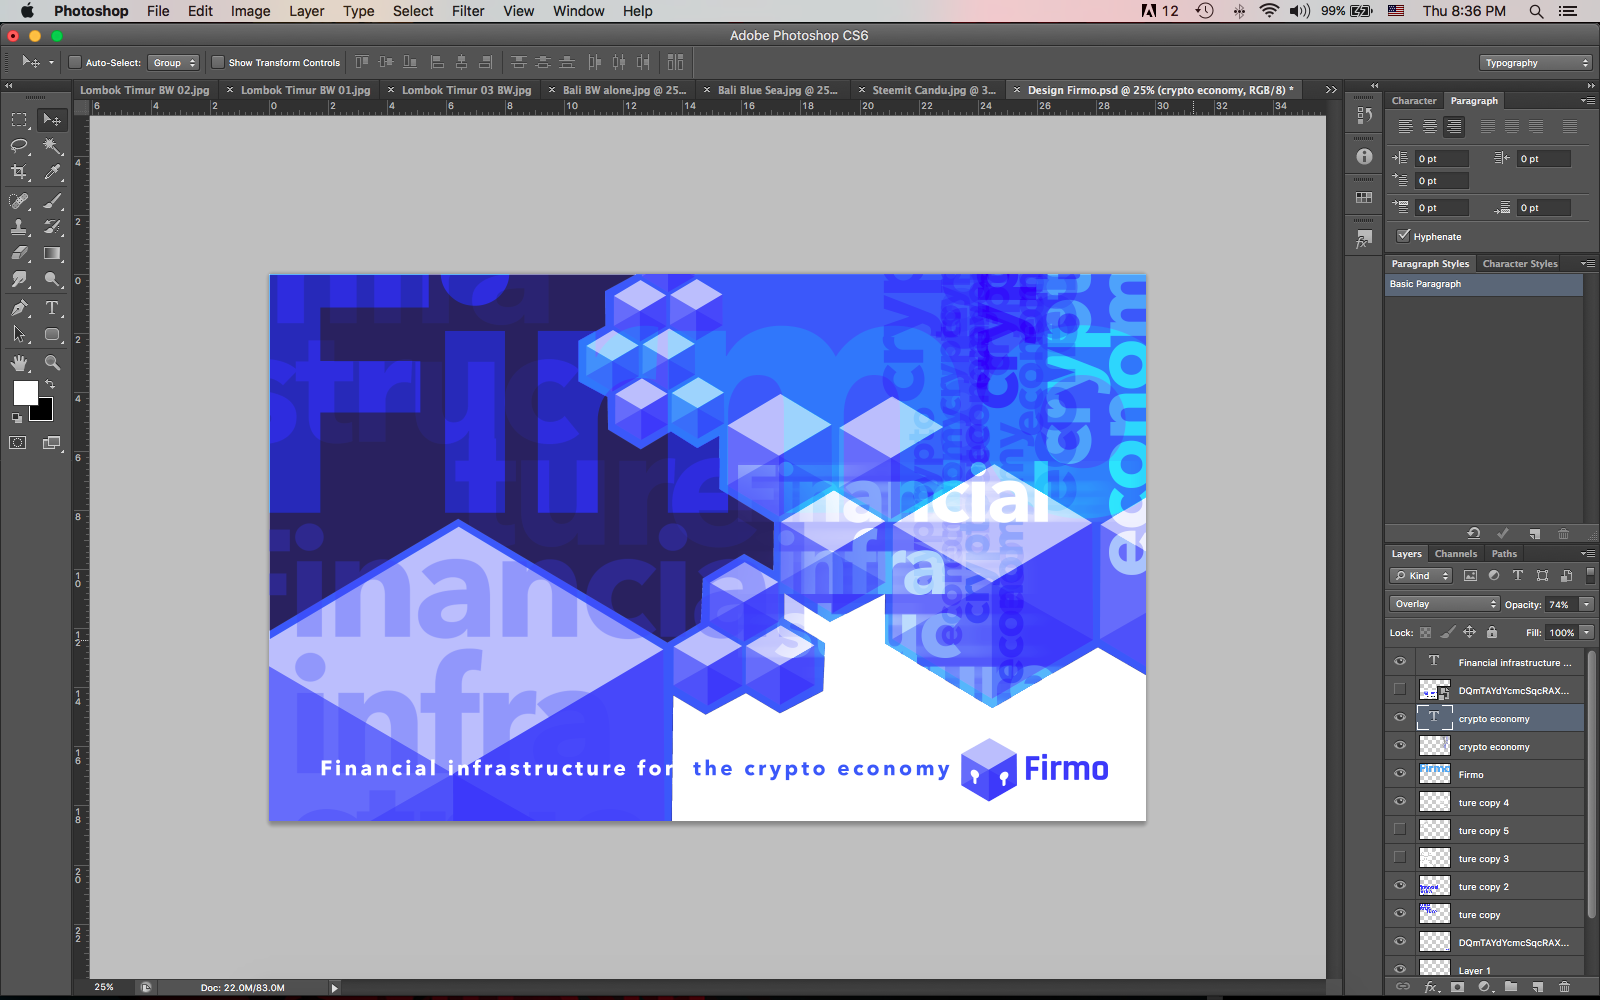Open macOS Spotlight search
Image resolution: width=1600 pixels, height=1000 pixels.
pyautogui.click(x=1536, y=11)
